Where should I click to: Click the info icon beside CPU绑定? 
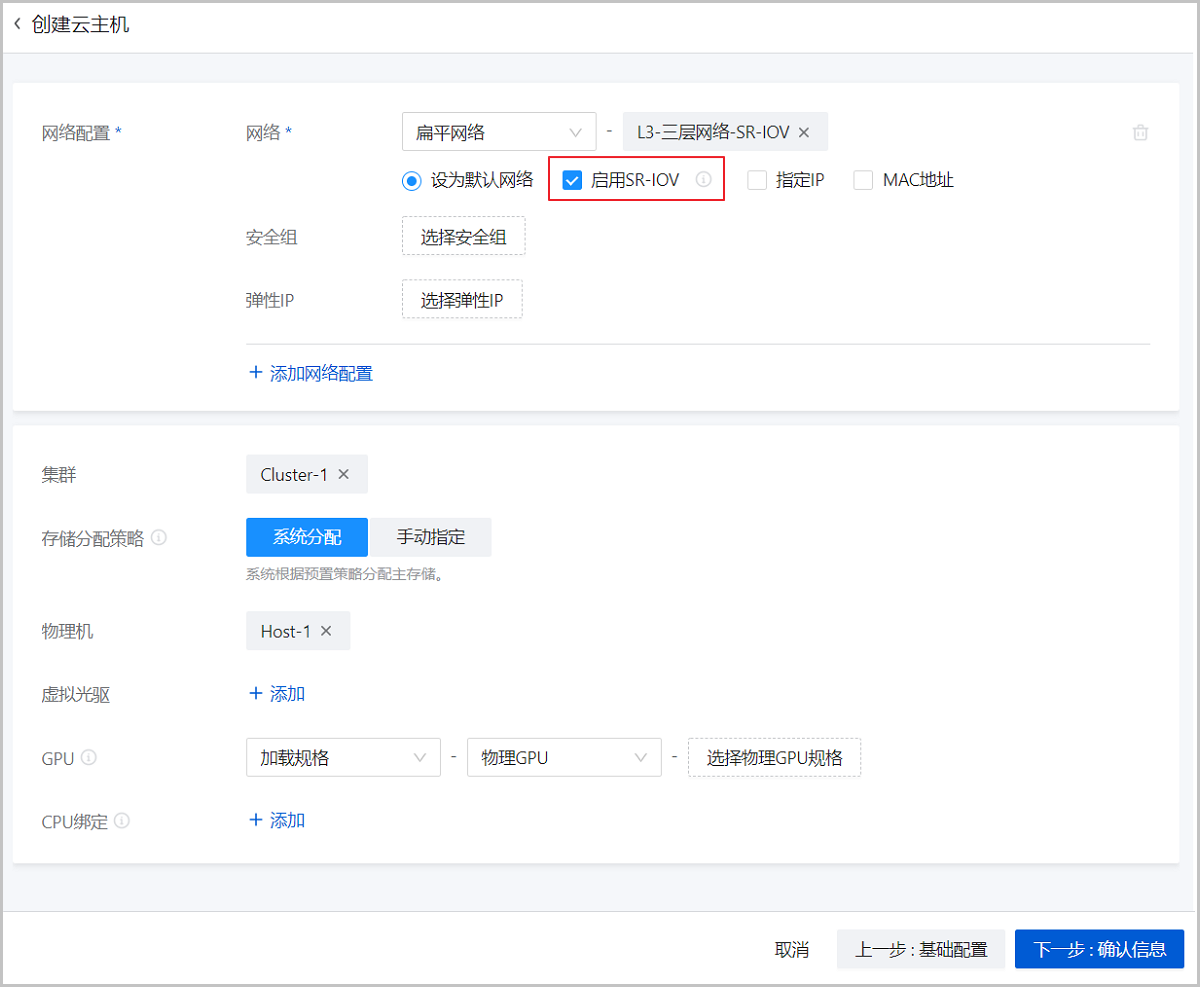click(122, 821)
